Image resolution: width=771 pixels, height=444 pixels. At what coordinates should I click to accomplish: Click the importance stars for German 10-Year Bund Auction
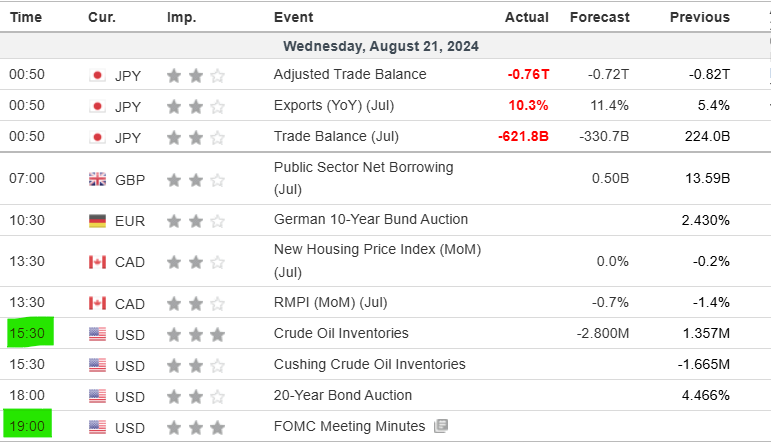(x=196, y=221)
